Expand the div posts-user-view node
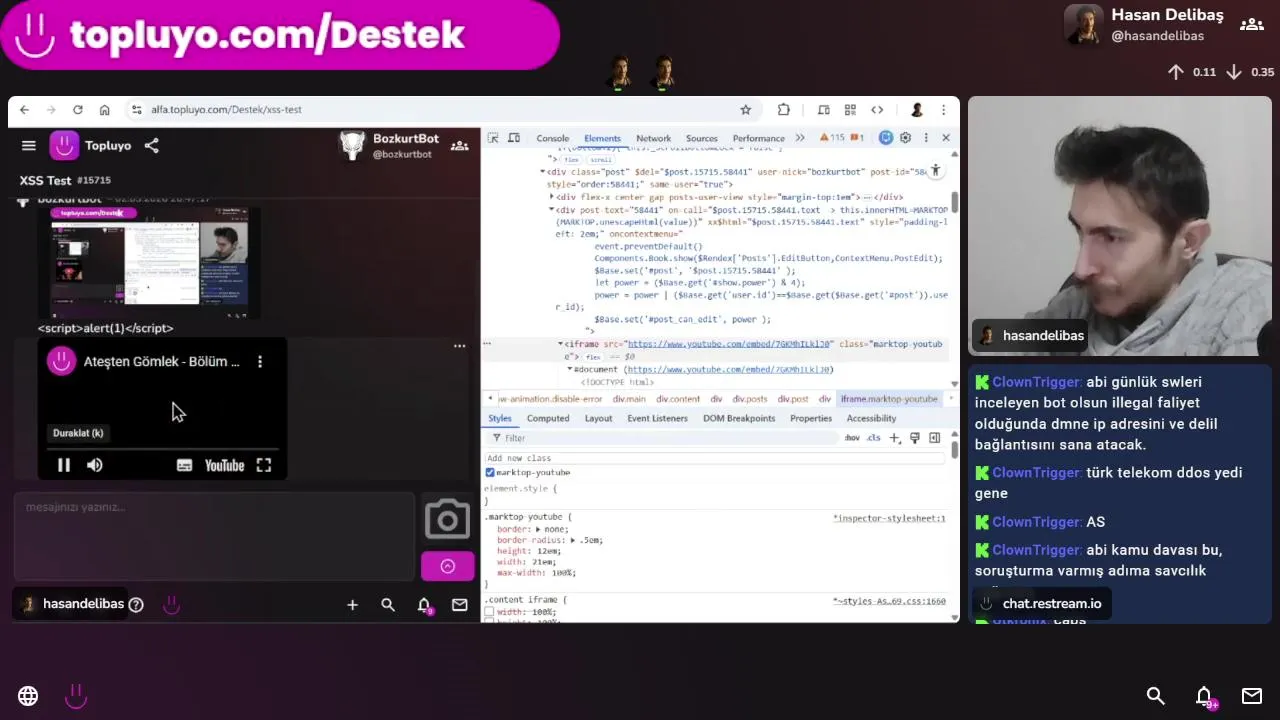The image size is (1280, 720). (x=551, y=197)
